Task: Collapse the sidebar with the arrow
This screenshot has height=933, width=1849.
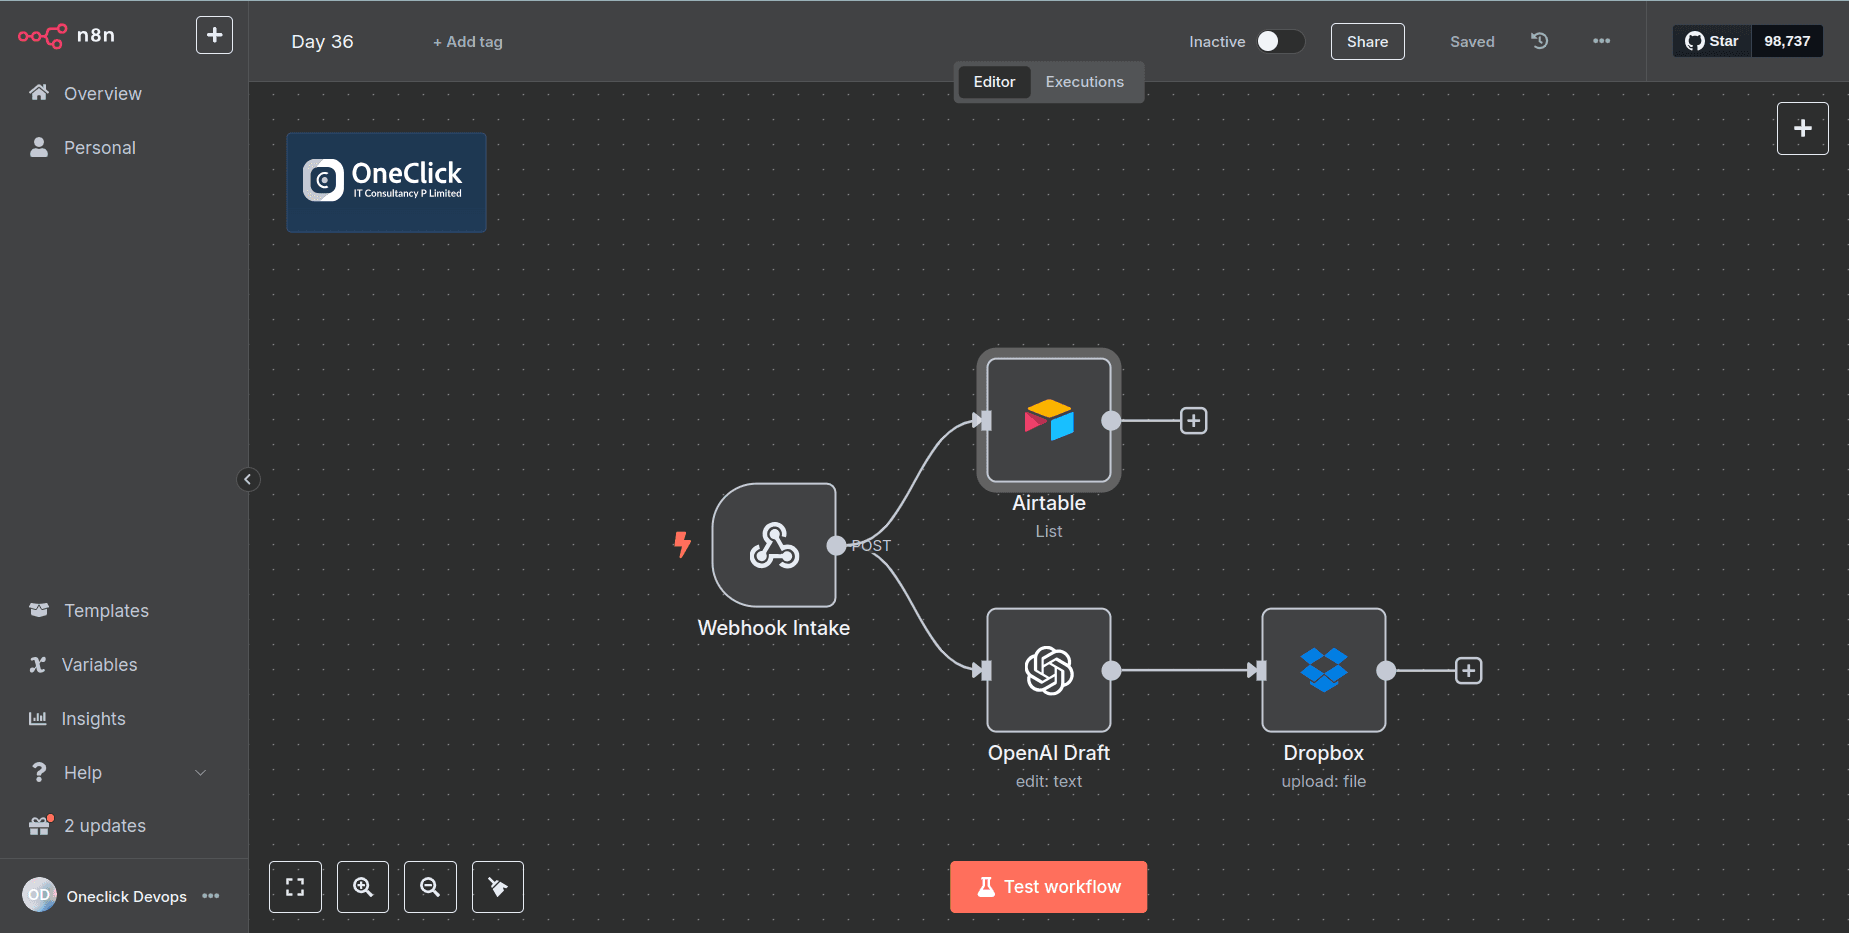Action: [x=248, y=479]
